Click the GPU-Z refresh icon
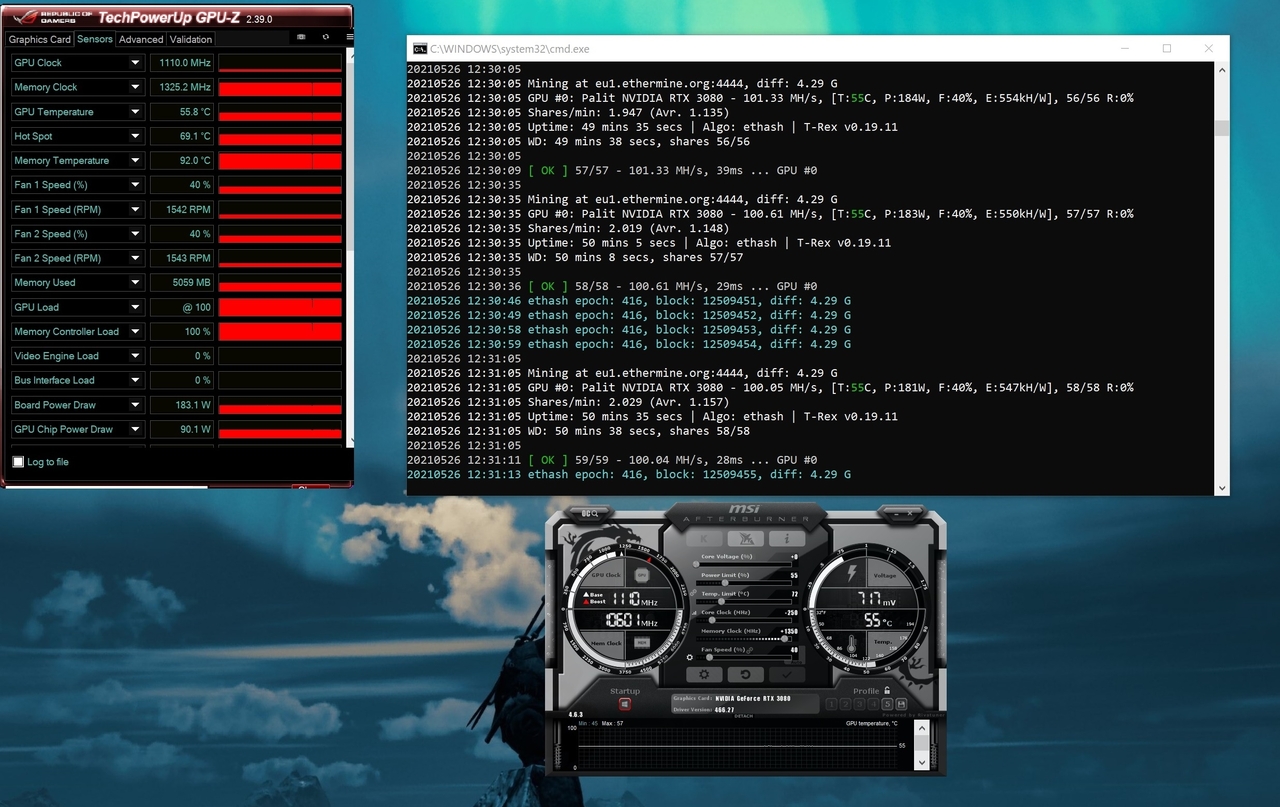The image size is (1280, 807). (x=325, y=37)
